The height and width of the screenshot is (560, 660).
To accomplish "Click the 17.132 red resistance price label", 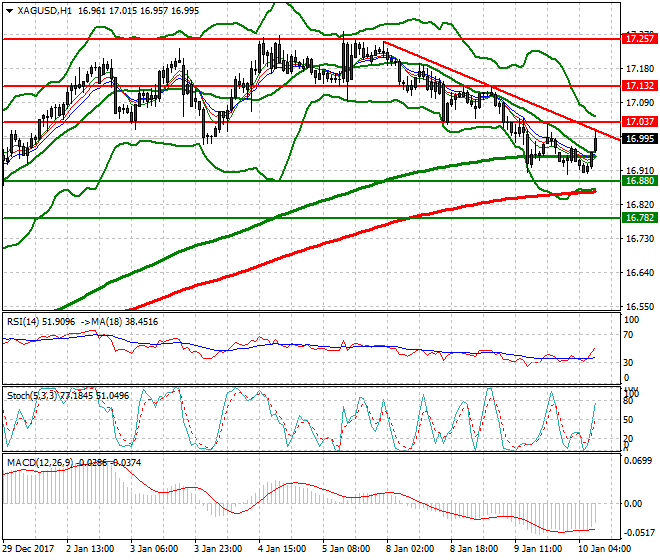I will click(640, 86).
